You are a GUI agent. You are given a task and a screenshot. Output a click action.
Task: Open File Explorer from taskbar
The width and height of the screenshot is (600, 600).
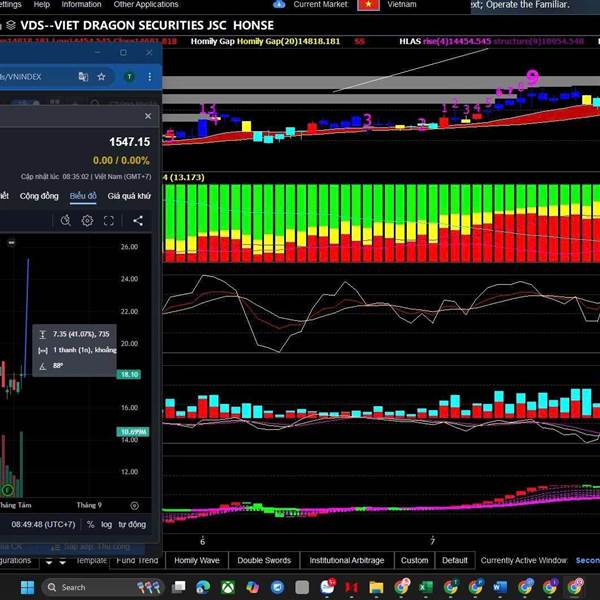pos(376,587)
